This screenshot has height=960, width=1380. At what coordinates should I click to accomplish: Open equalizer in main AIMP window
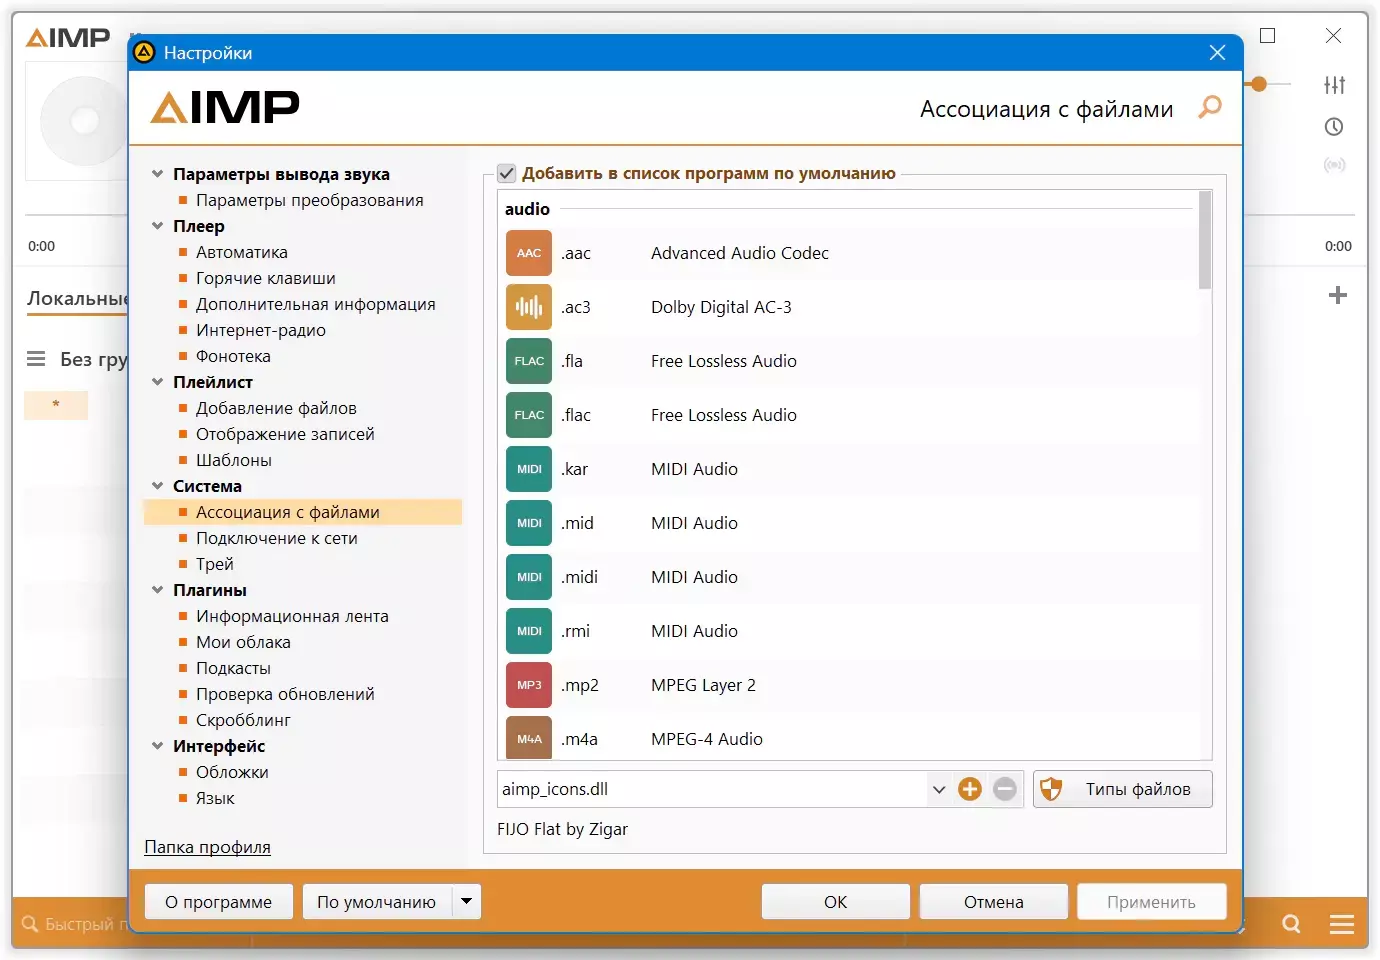1335,85
